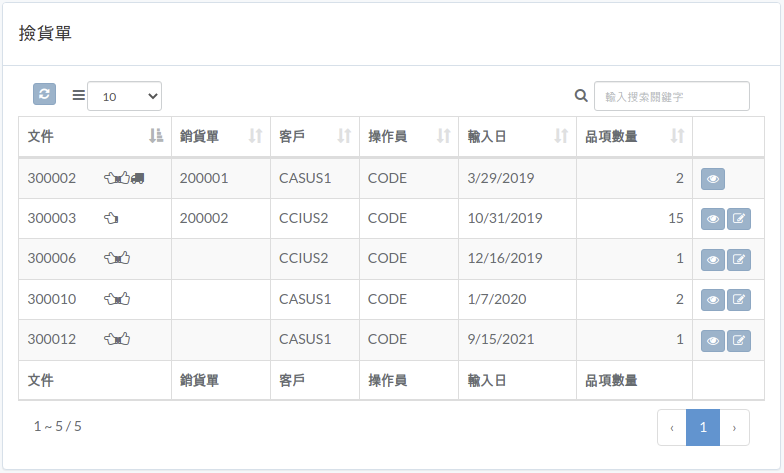Image resolution: width=784 pixels, height=473 pixels.
Task: Open the hamburger list menu icon
Action: pos(78,95)
